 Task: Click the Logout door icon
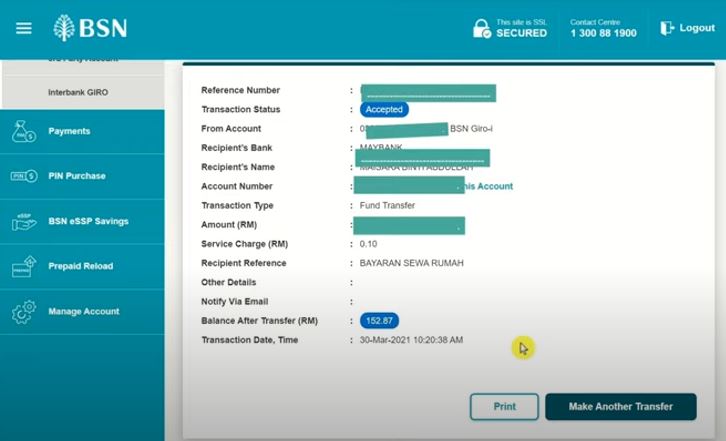click(668, 28)
